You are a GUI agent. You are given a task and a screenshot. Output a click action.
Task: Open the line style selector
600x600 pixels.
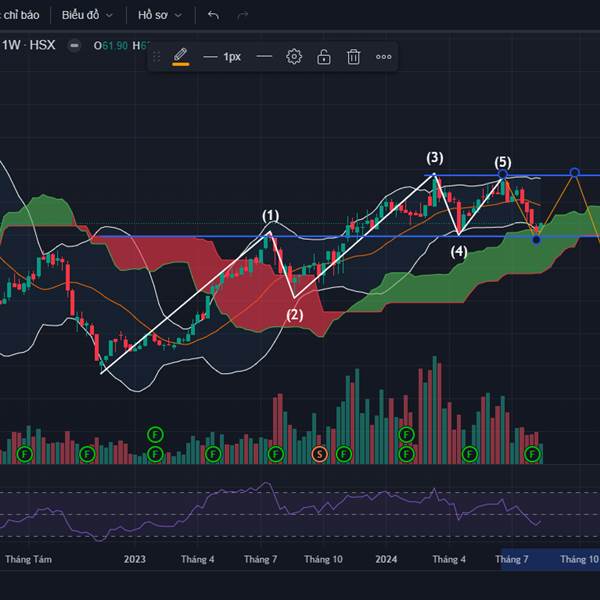264,57
